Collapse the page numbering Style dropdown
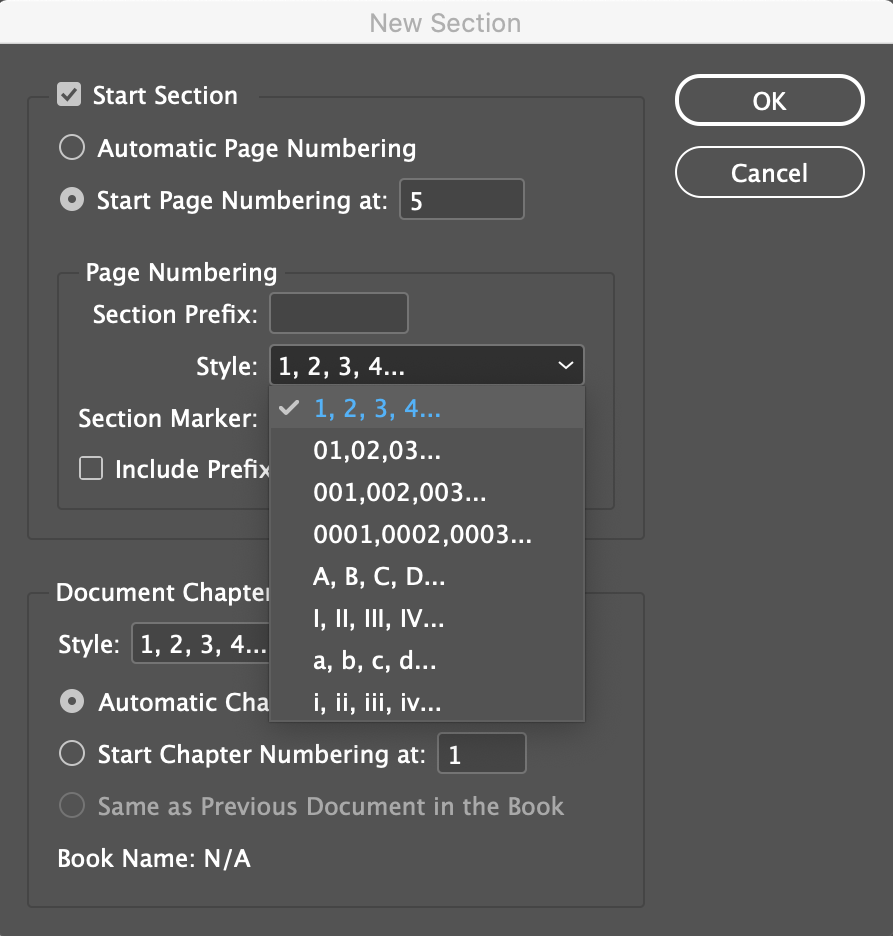893x936 pixels. [x=426, y=365]
